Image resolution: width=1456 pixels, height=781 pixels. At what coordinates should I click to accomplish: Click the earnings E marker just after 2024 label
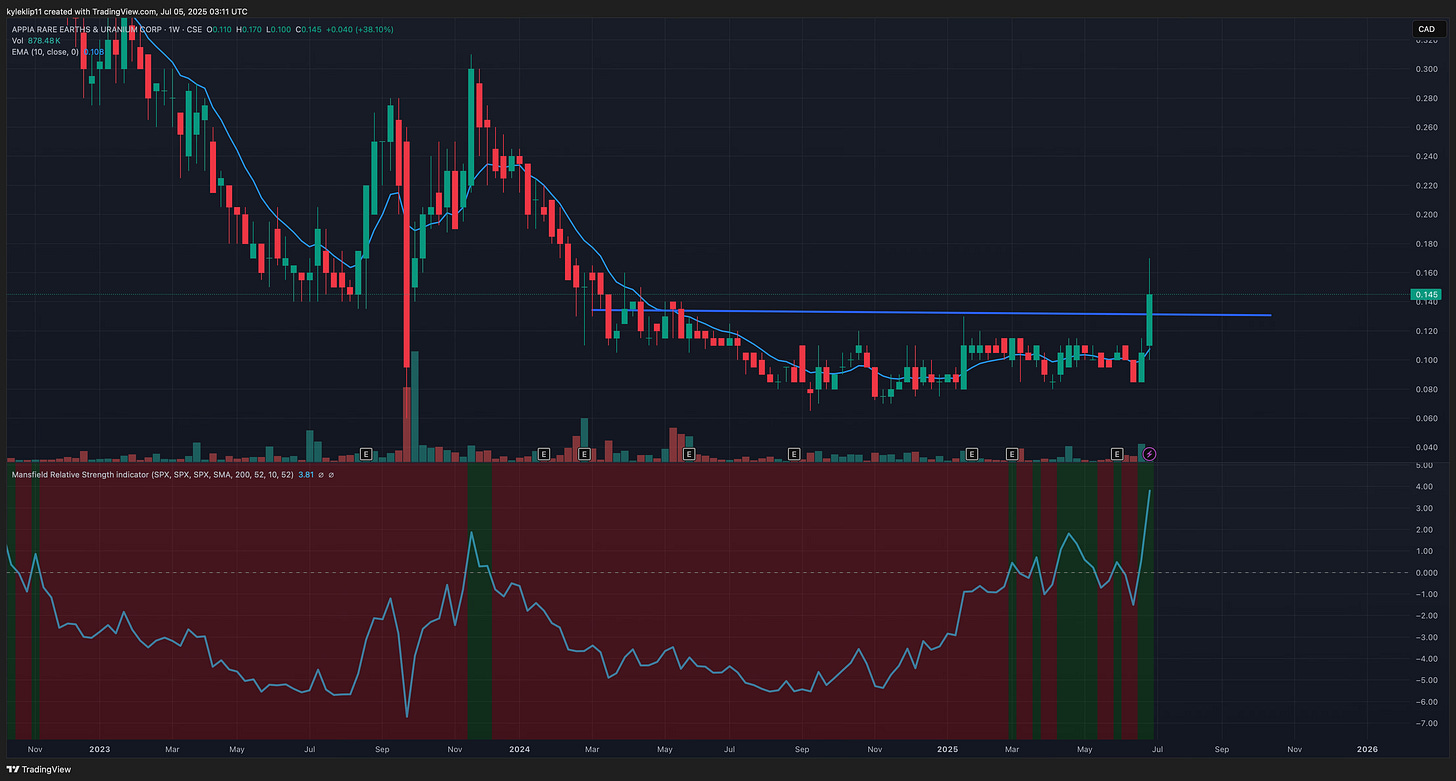[x=544, y=454]
